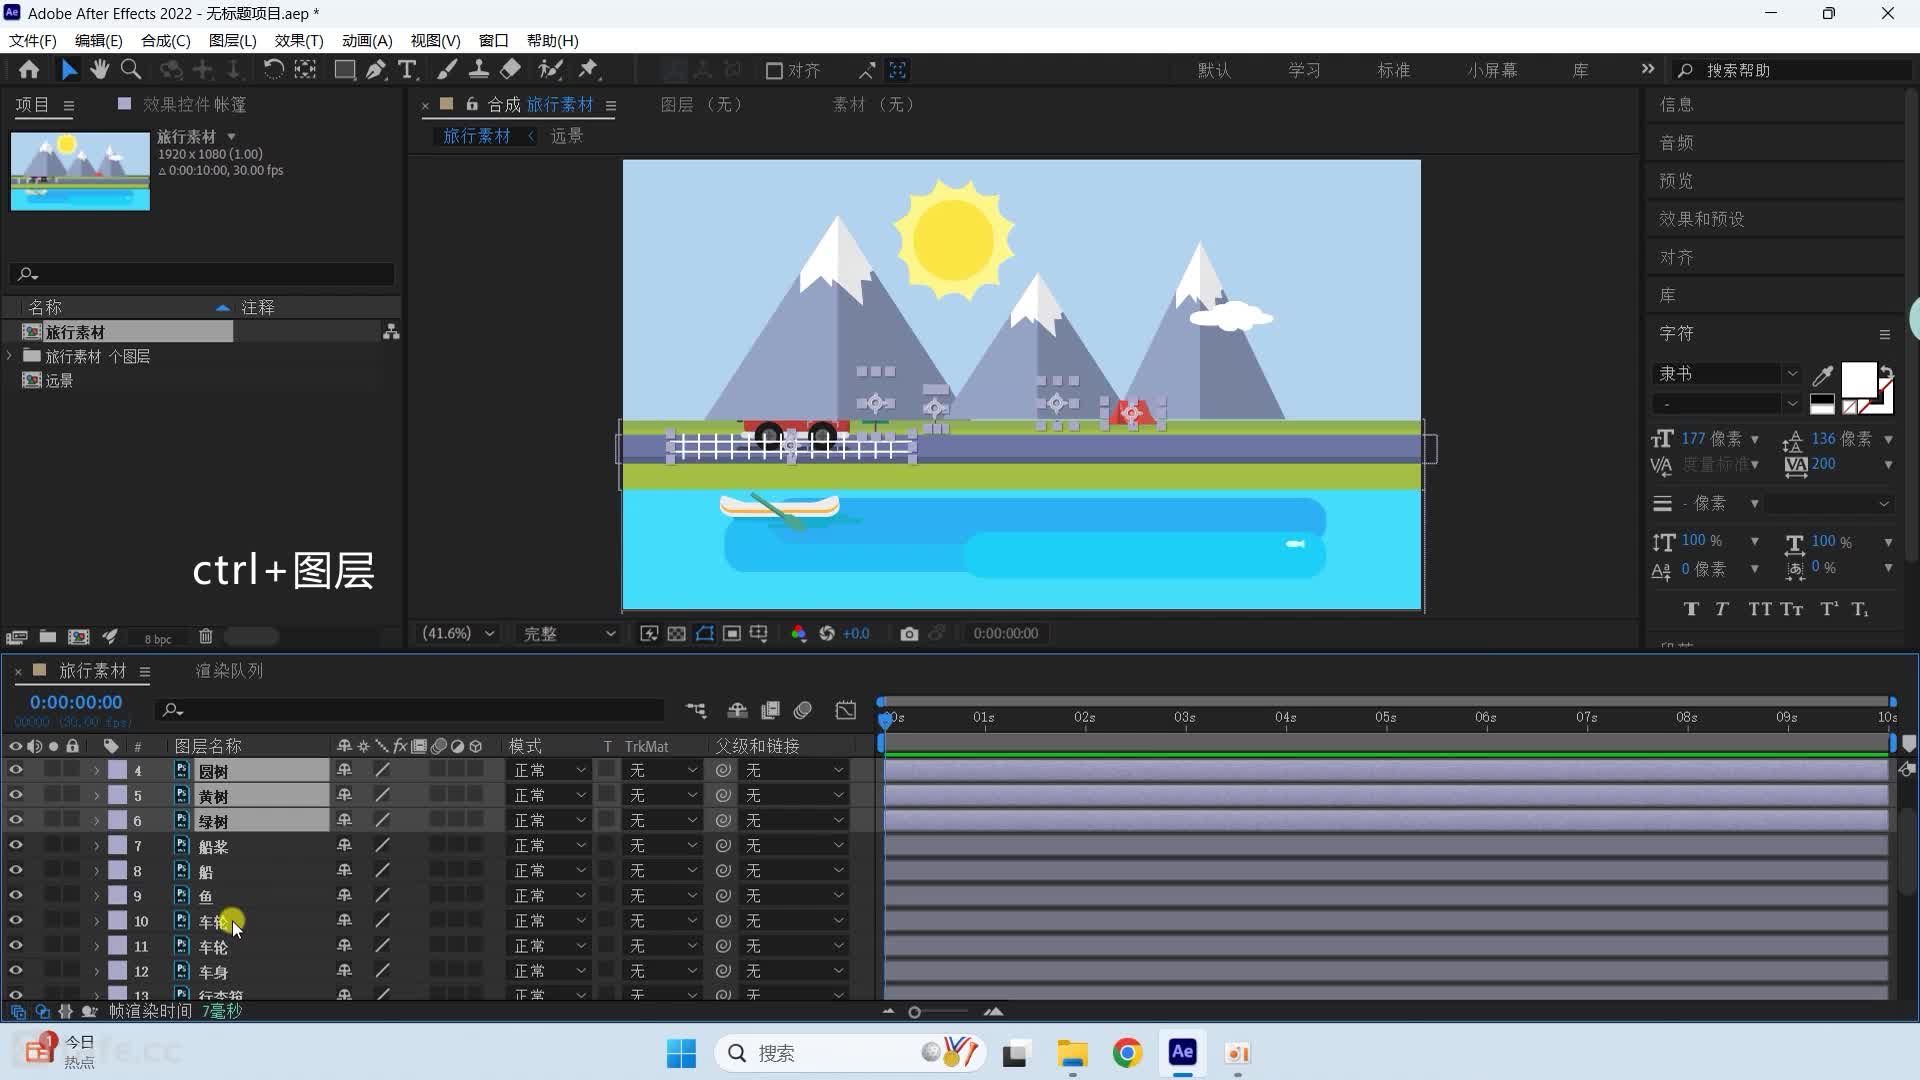The image size is (1920, 1080).
Task: Open the composition mini-flowchart icon in timeline
Action: pyautogui.click(x=696, y=711)
